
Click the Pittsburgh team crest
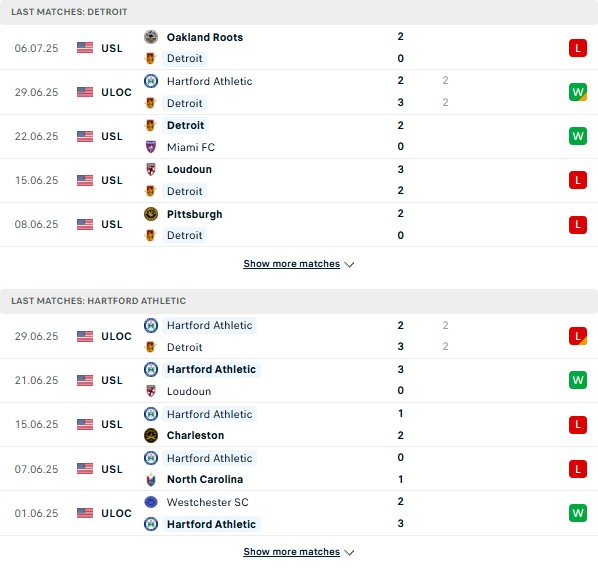coord(151,214)
